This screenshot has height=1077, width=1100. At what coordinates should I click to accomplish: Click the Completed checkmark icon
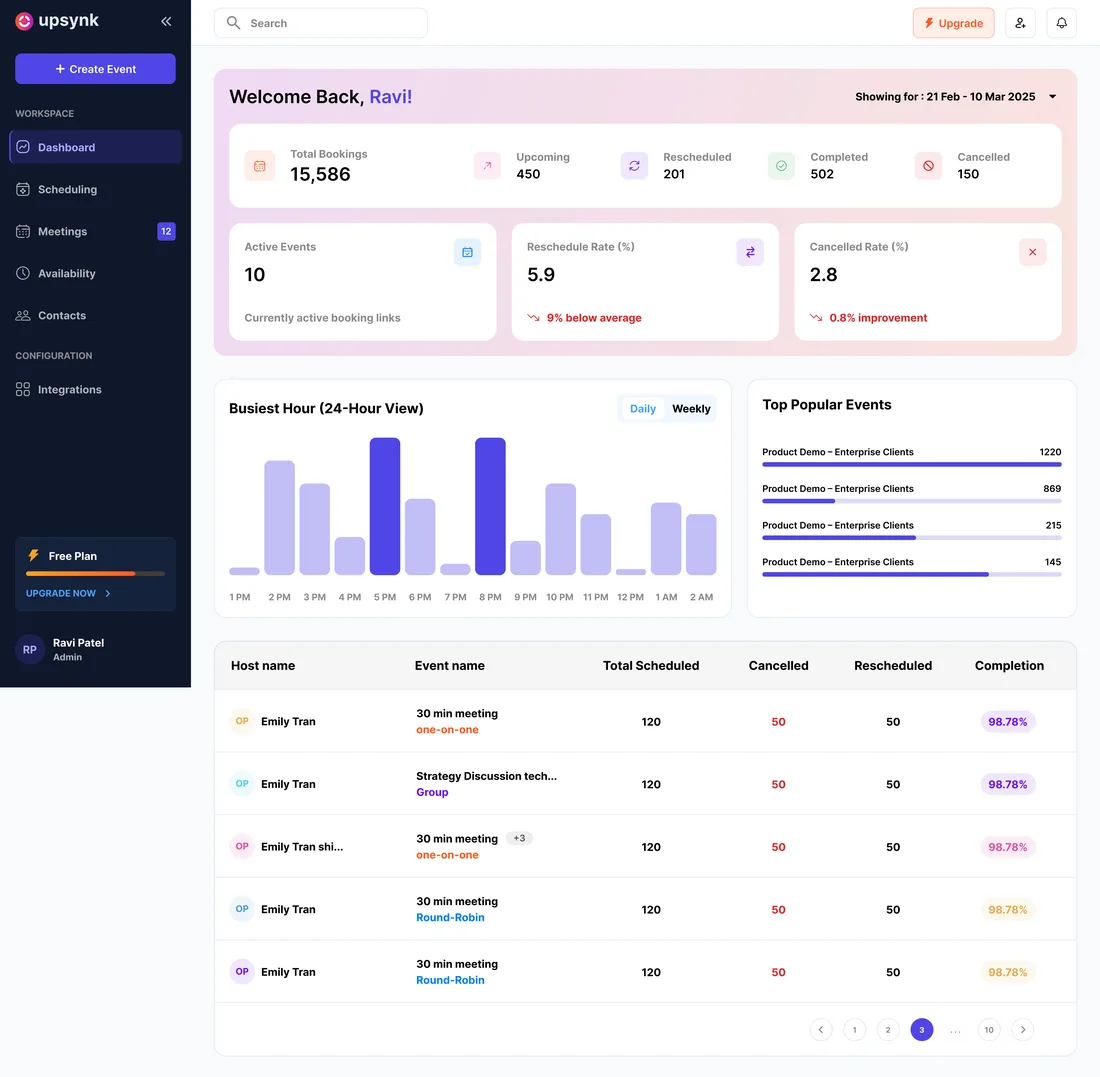(x=781, y=166)
